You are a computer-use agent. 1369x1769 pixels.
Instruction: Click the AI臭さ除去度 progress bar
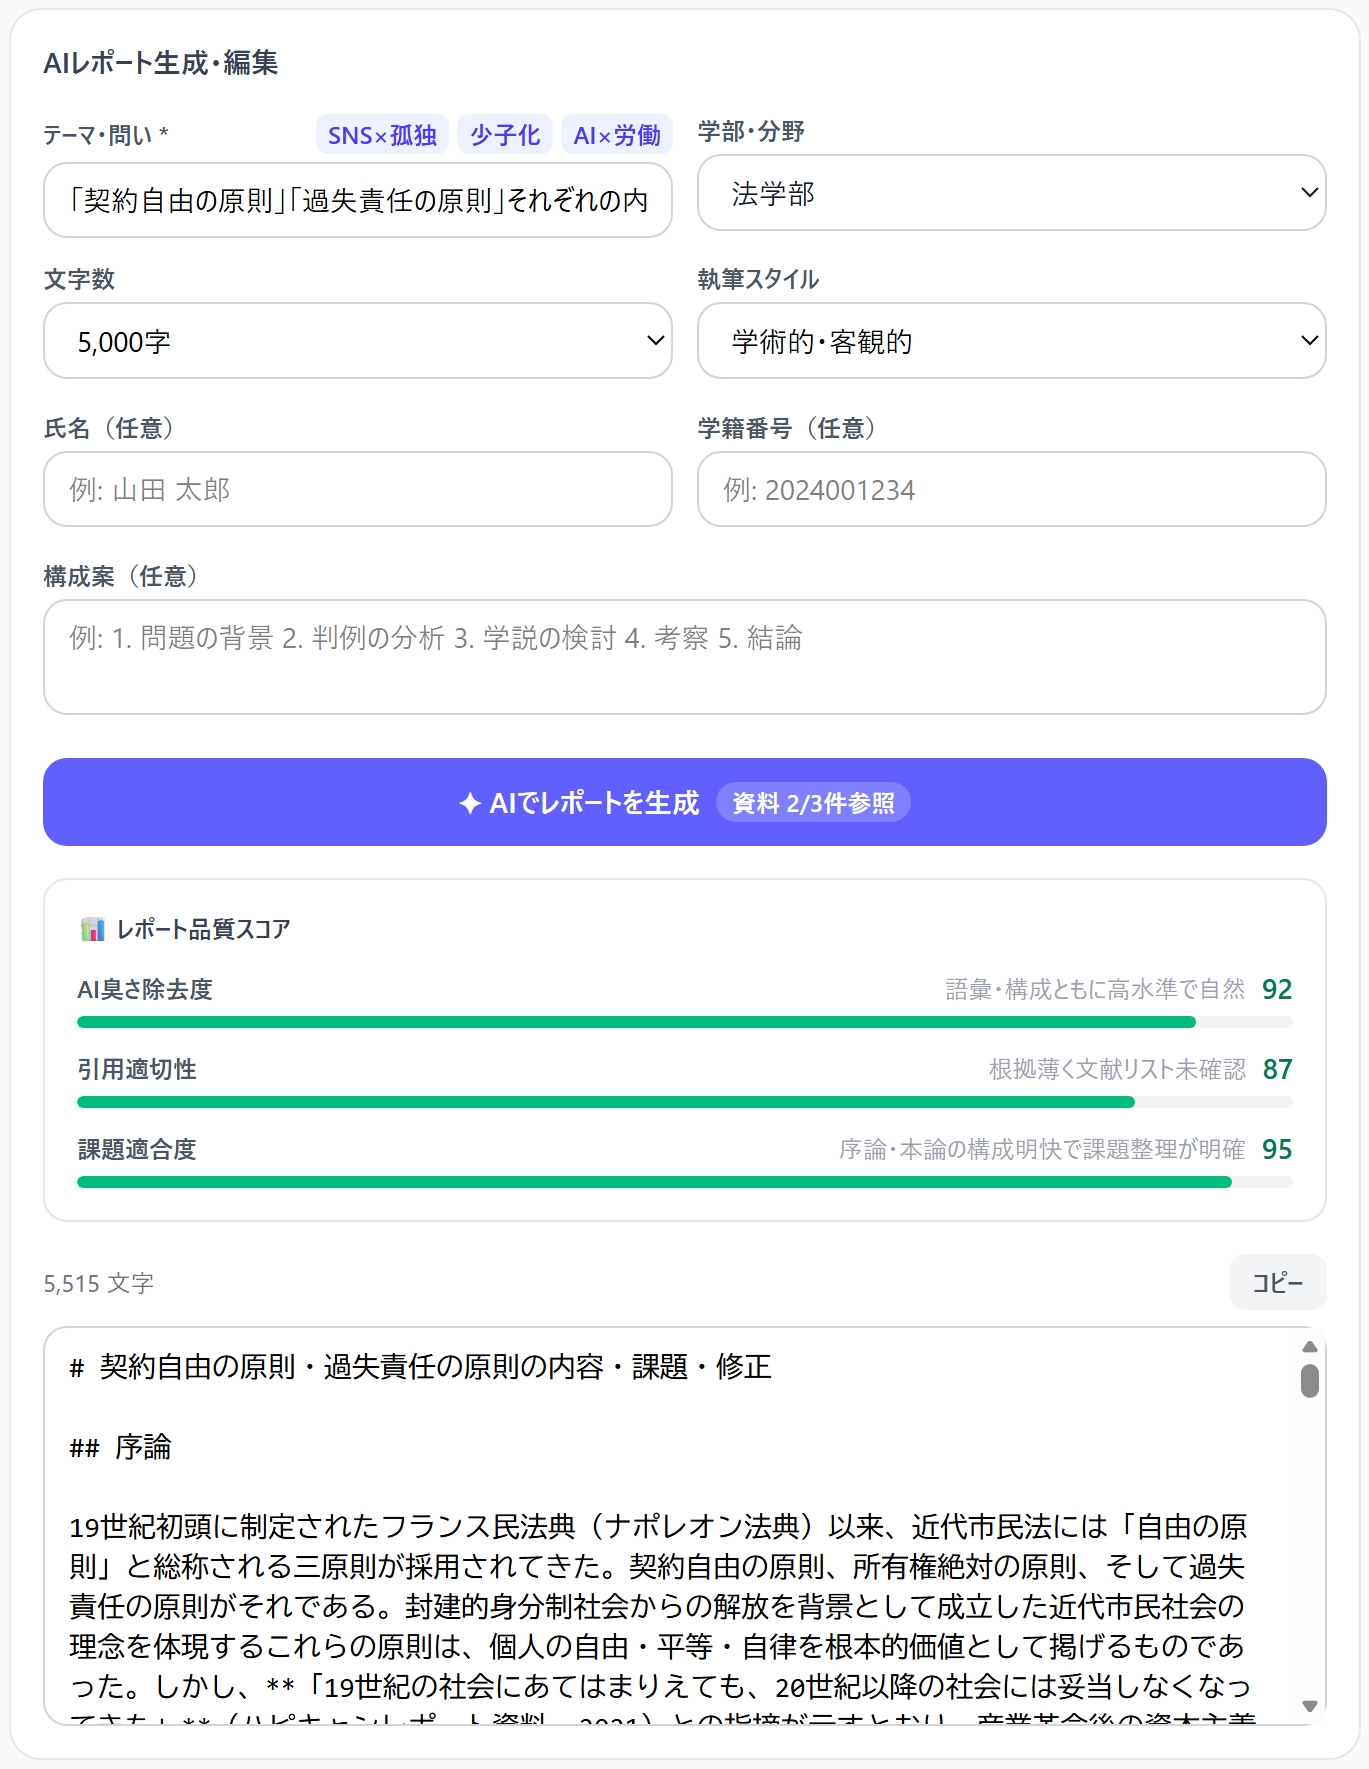pyautogui.click(x=685, y=1022)
